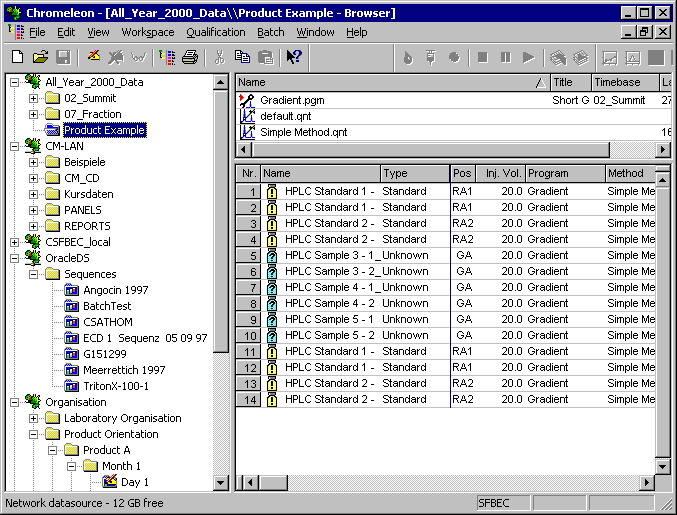The width and height of the screenshot is (677, 515).
Task: Click the Browser tree toolbar icon
Action: coord(167,57)
